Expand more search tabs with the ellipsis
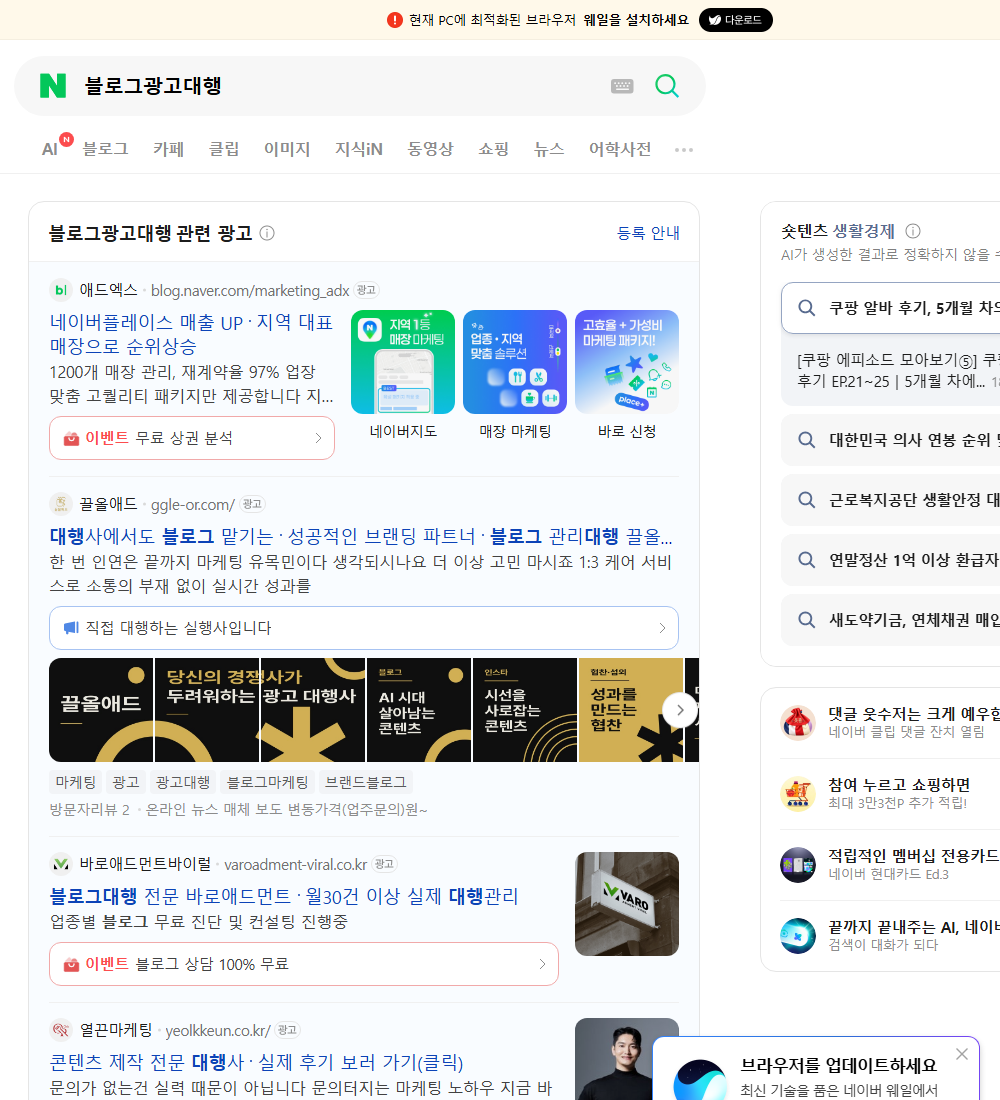Image resolution: width=1000 pixels, height=1100 pixels. (x=684, y=149)
